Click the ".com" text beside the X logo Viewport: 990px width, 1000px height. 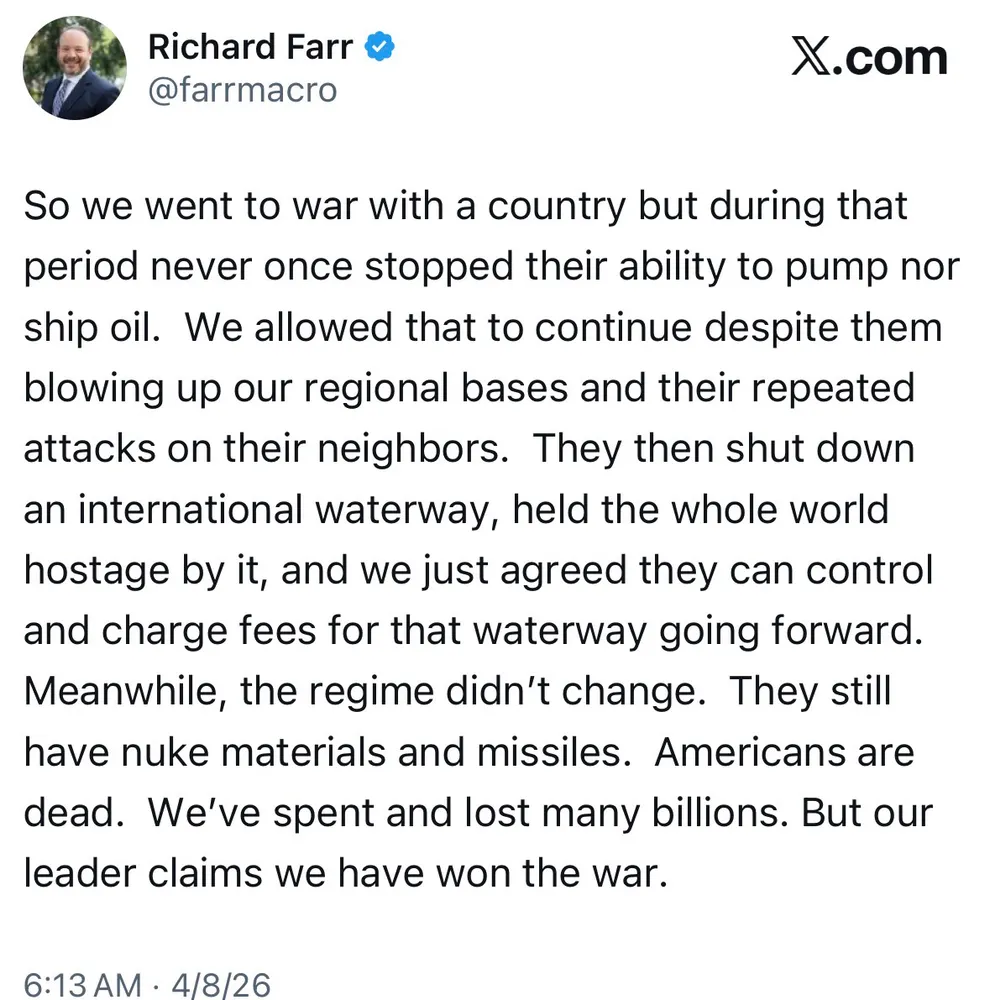(892, 57)
